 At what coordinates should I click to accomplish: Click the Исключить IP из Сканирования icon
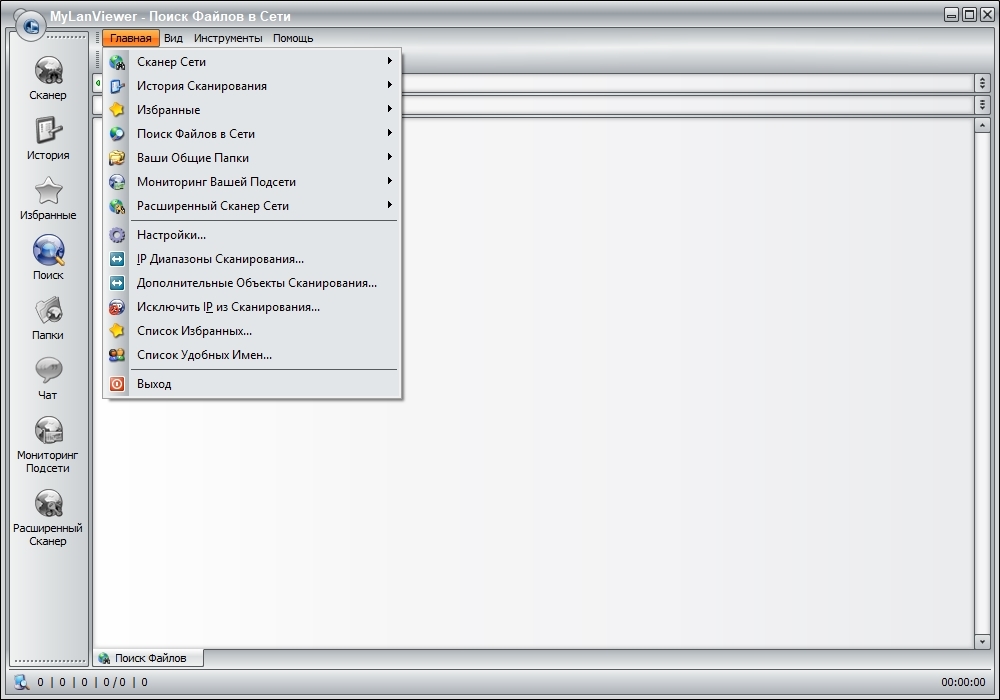point(117,307)
